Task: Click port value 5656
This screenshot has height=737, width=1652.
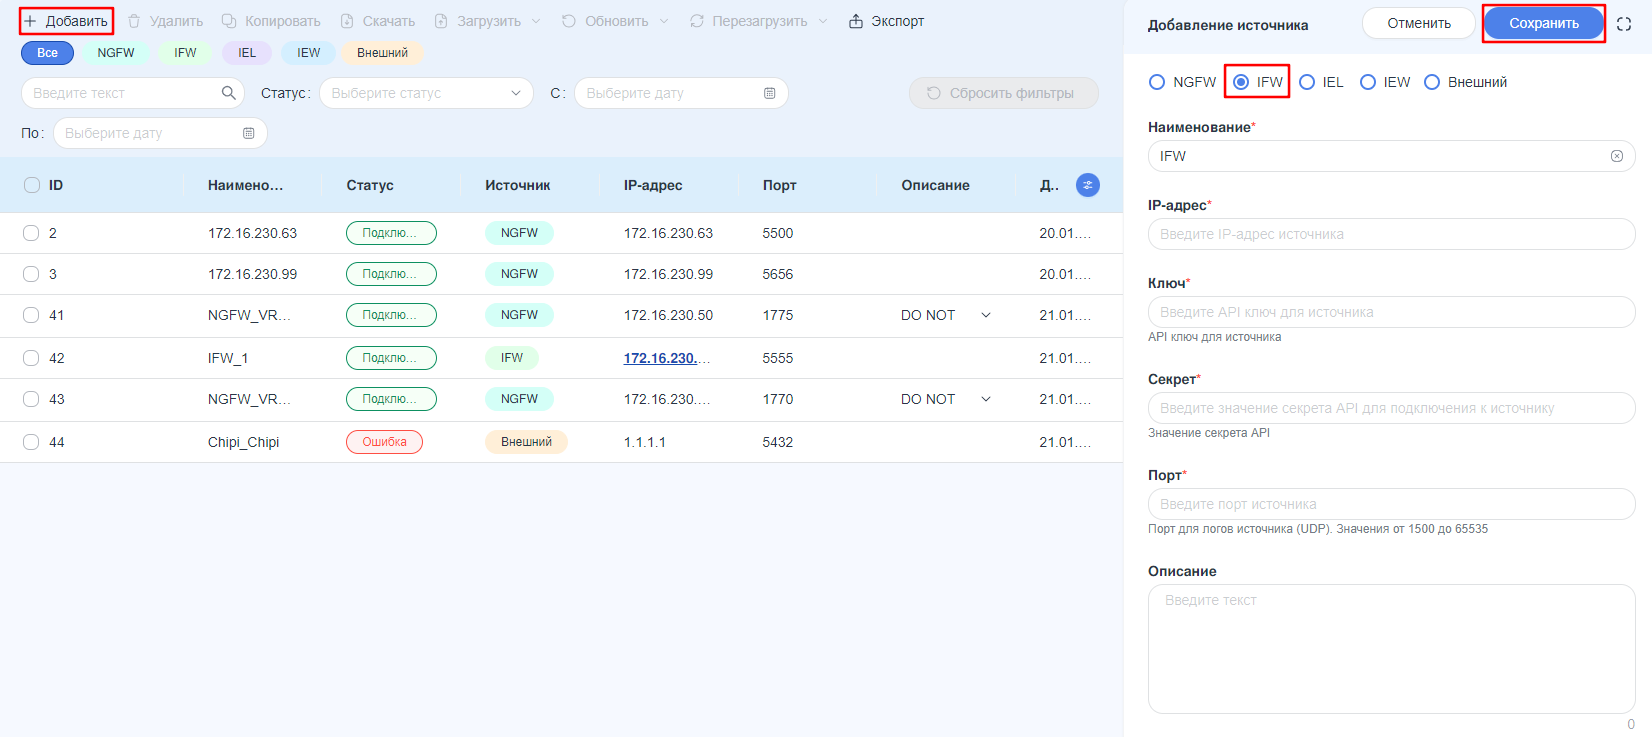Action: click(x=777, y=274)
